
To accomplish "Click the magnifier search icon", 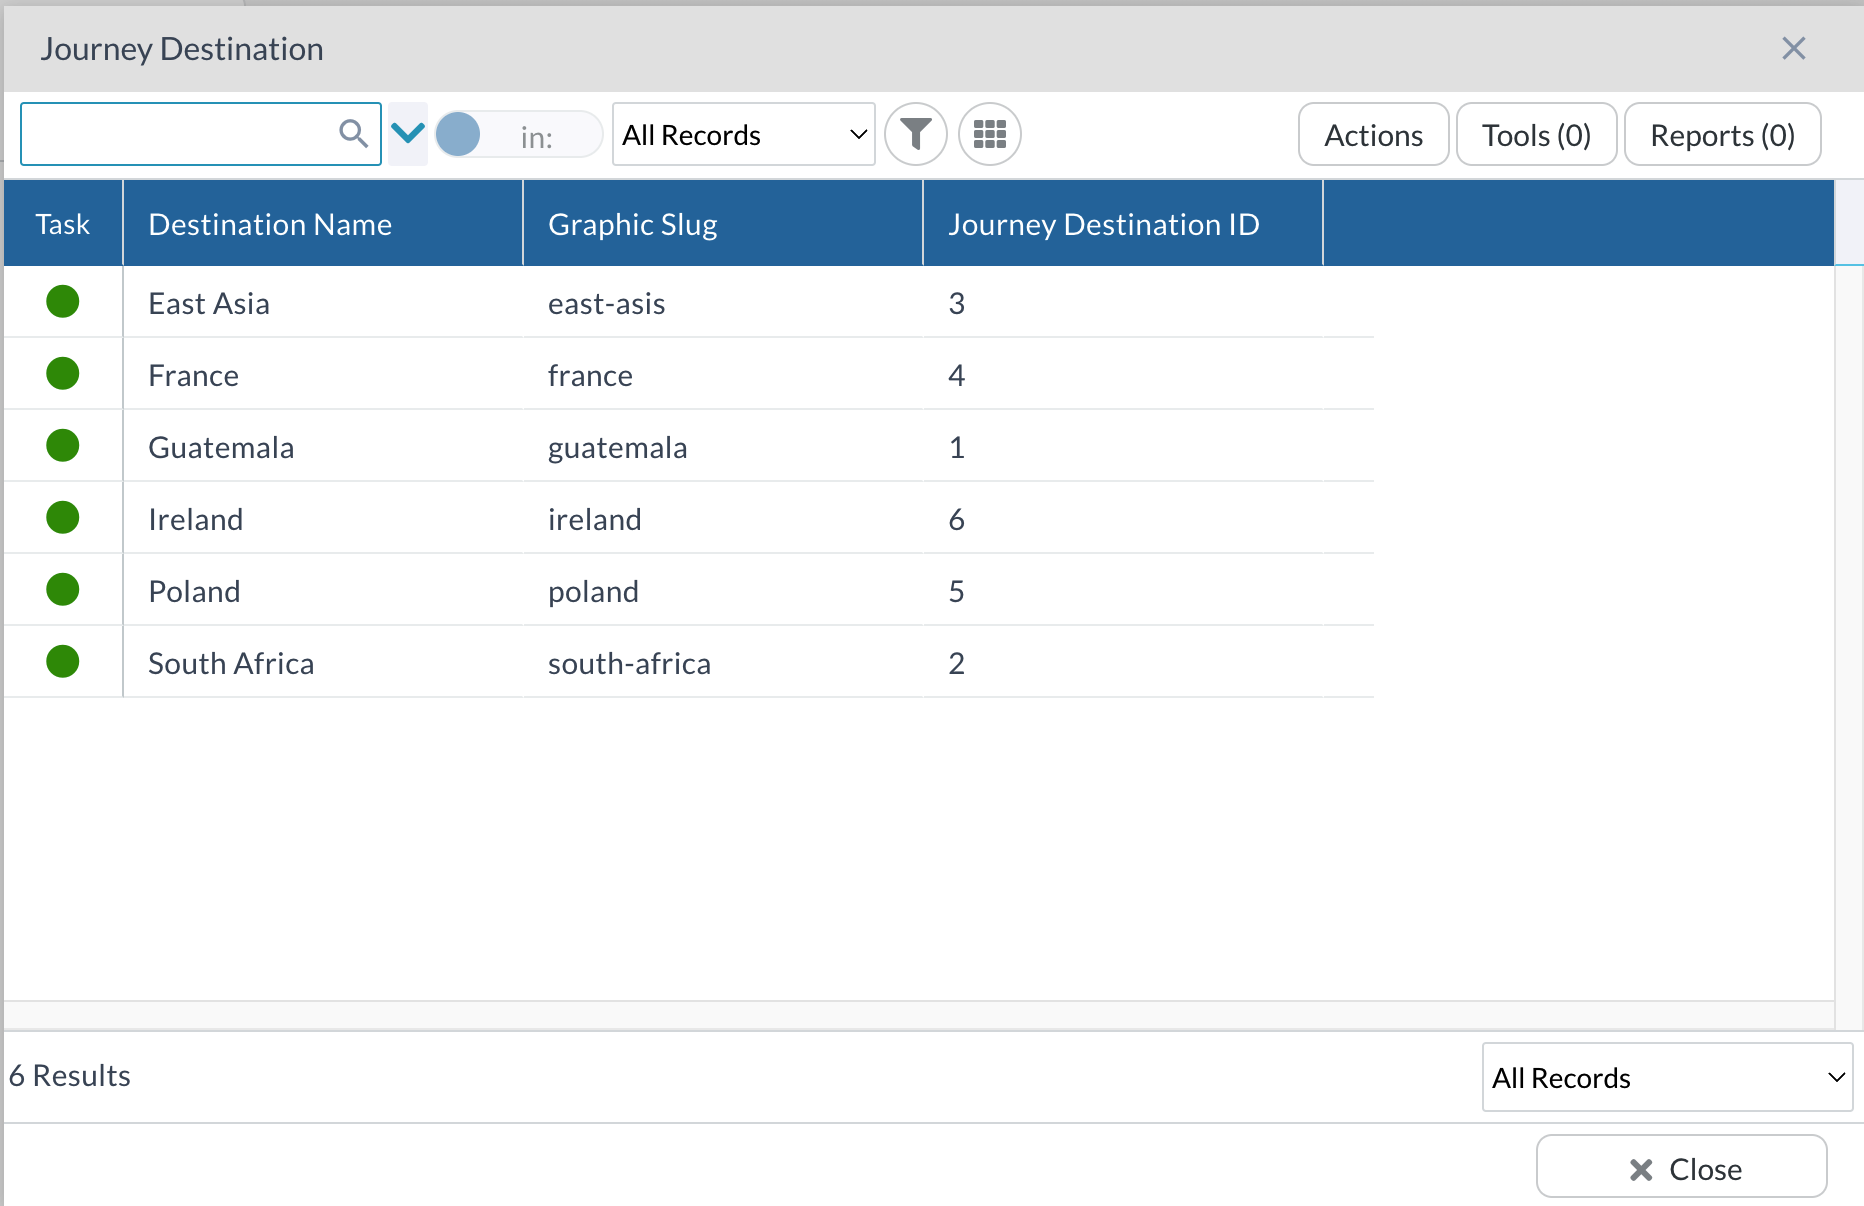I will [x=353, y=133].
